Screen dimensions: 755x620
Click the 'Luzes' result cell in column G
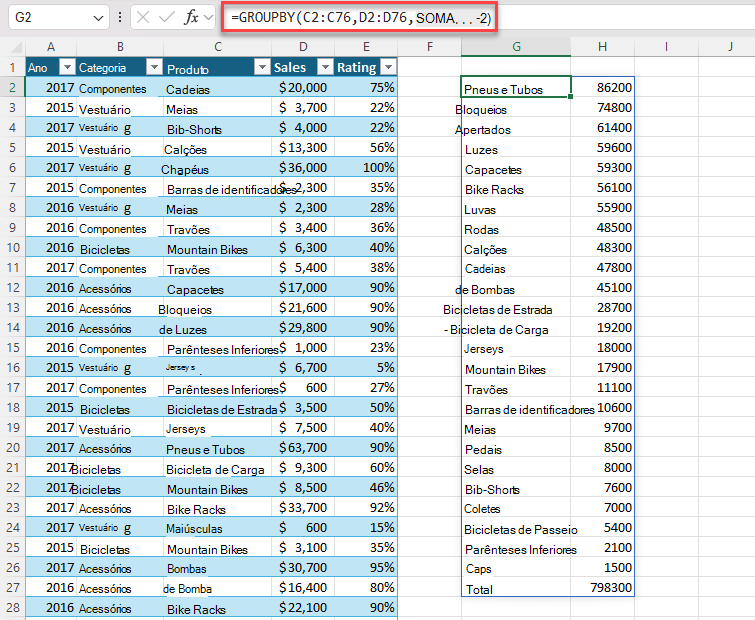pyautogui.click(x=516, y=147)
